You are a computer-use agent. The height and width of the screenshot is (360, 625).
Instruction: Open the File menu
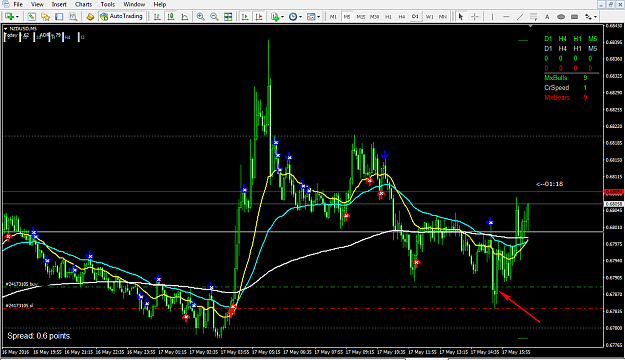18,4
